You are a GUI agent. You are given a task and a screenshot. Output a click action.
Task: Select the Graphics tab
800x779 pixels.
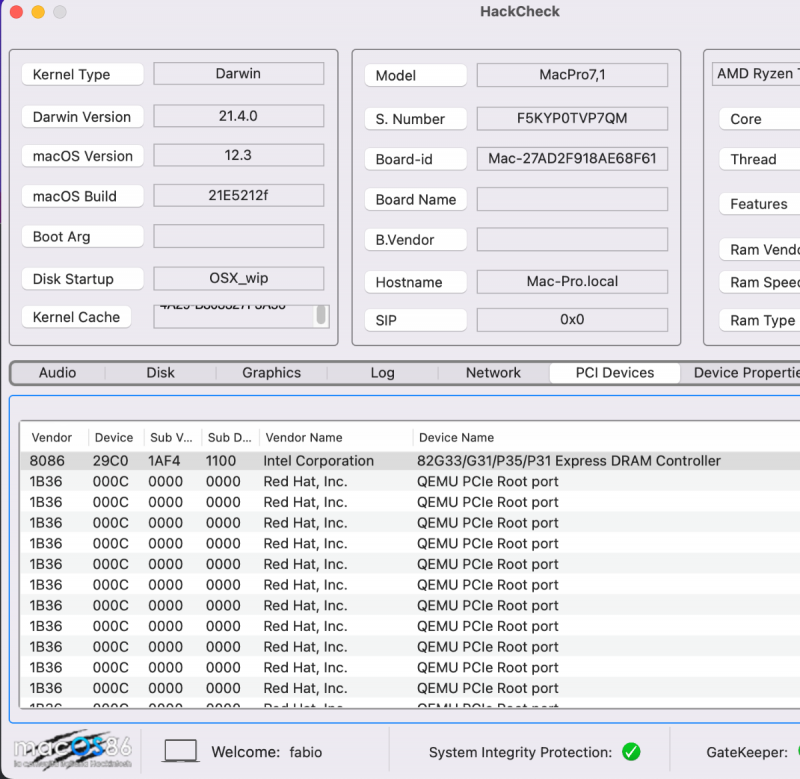pos(271,373)
